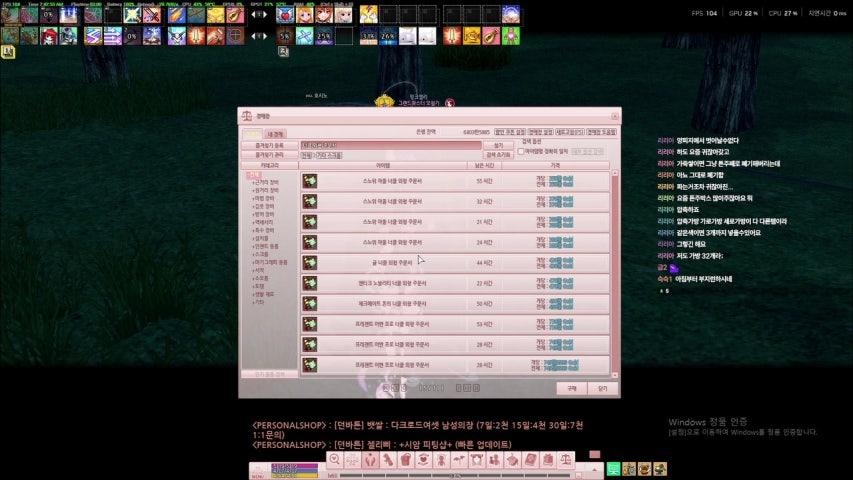Select the listing row with 53 시간 left
The height and width of the screenshot is (480, 853).
point(454,324)
